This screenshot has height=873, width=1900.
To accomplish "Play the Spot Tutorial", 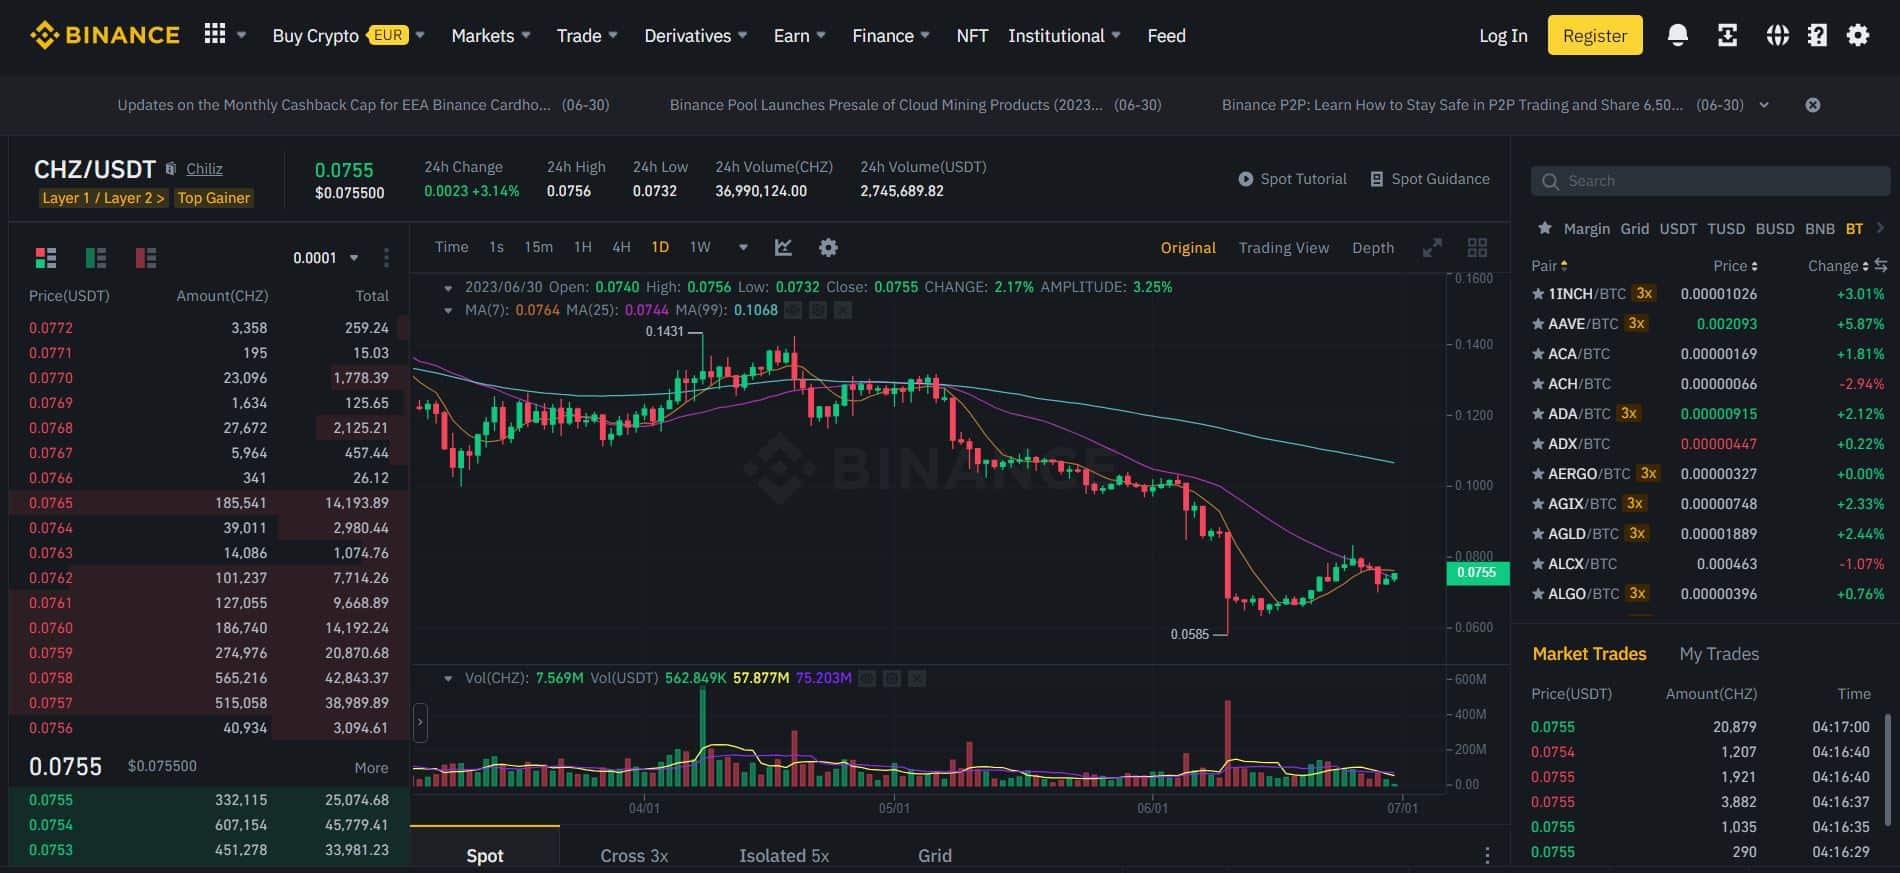I will 1292,179.
